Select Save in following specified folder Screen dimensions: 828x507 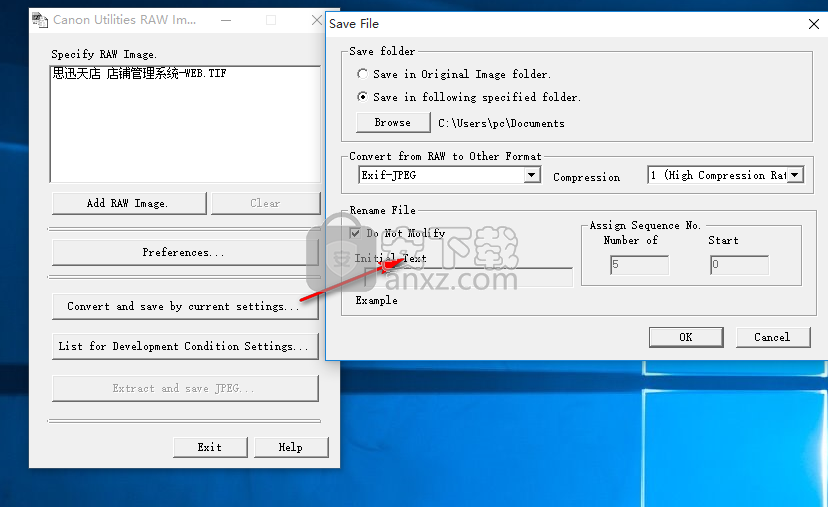(x=363, y=97)
